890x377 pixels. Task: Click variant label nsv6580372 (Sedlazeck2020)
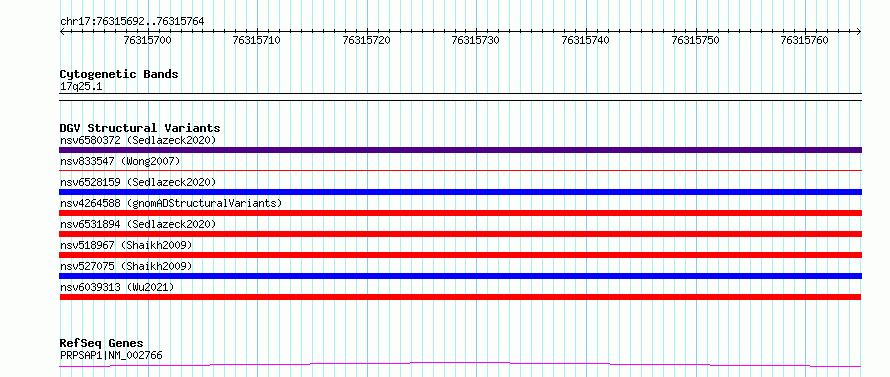(138, 140)
